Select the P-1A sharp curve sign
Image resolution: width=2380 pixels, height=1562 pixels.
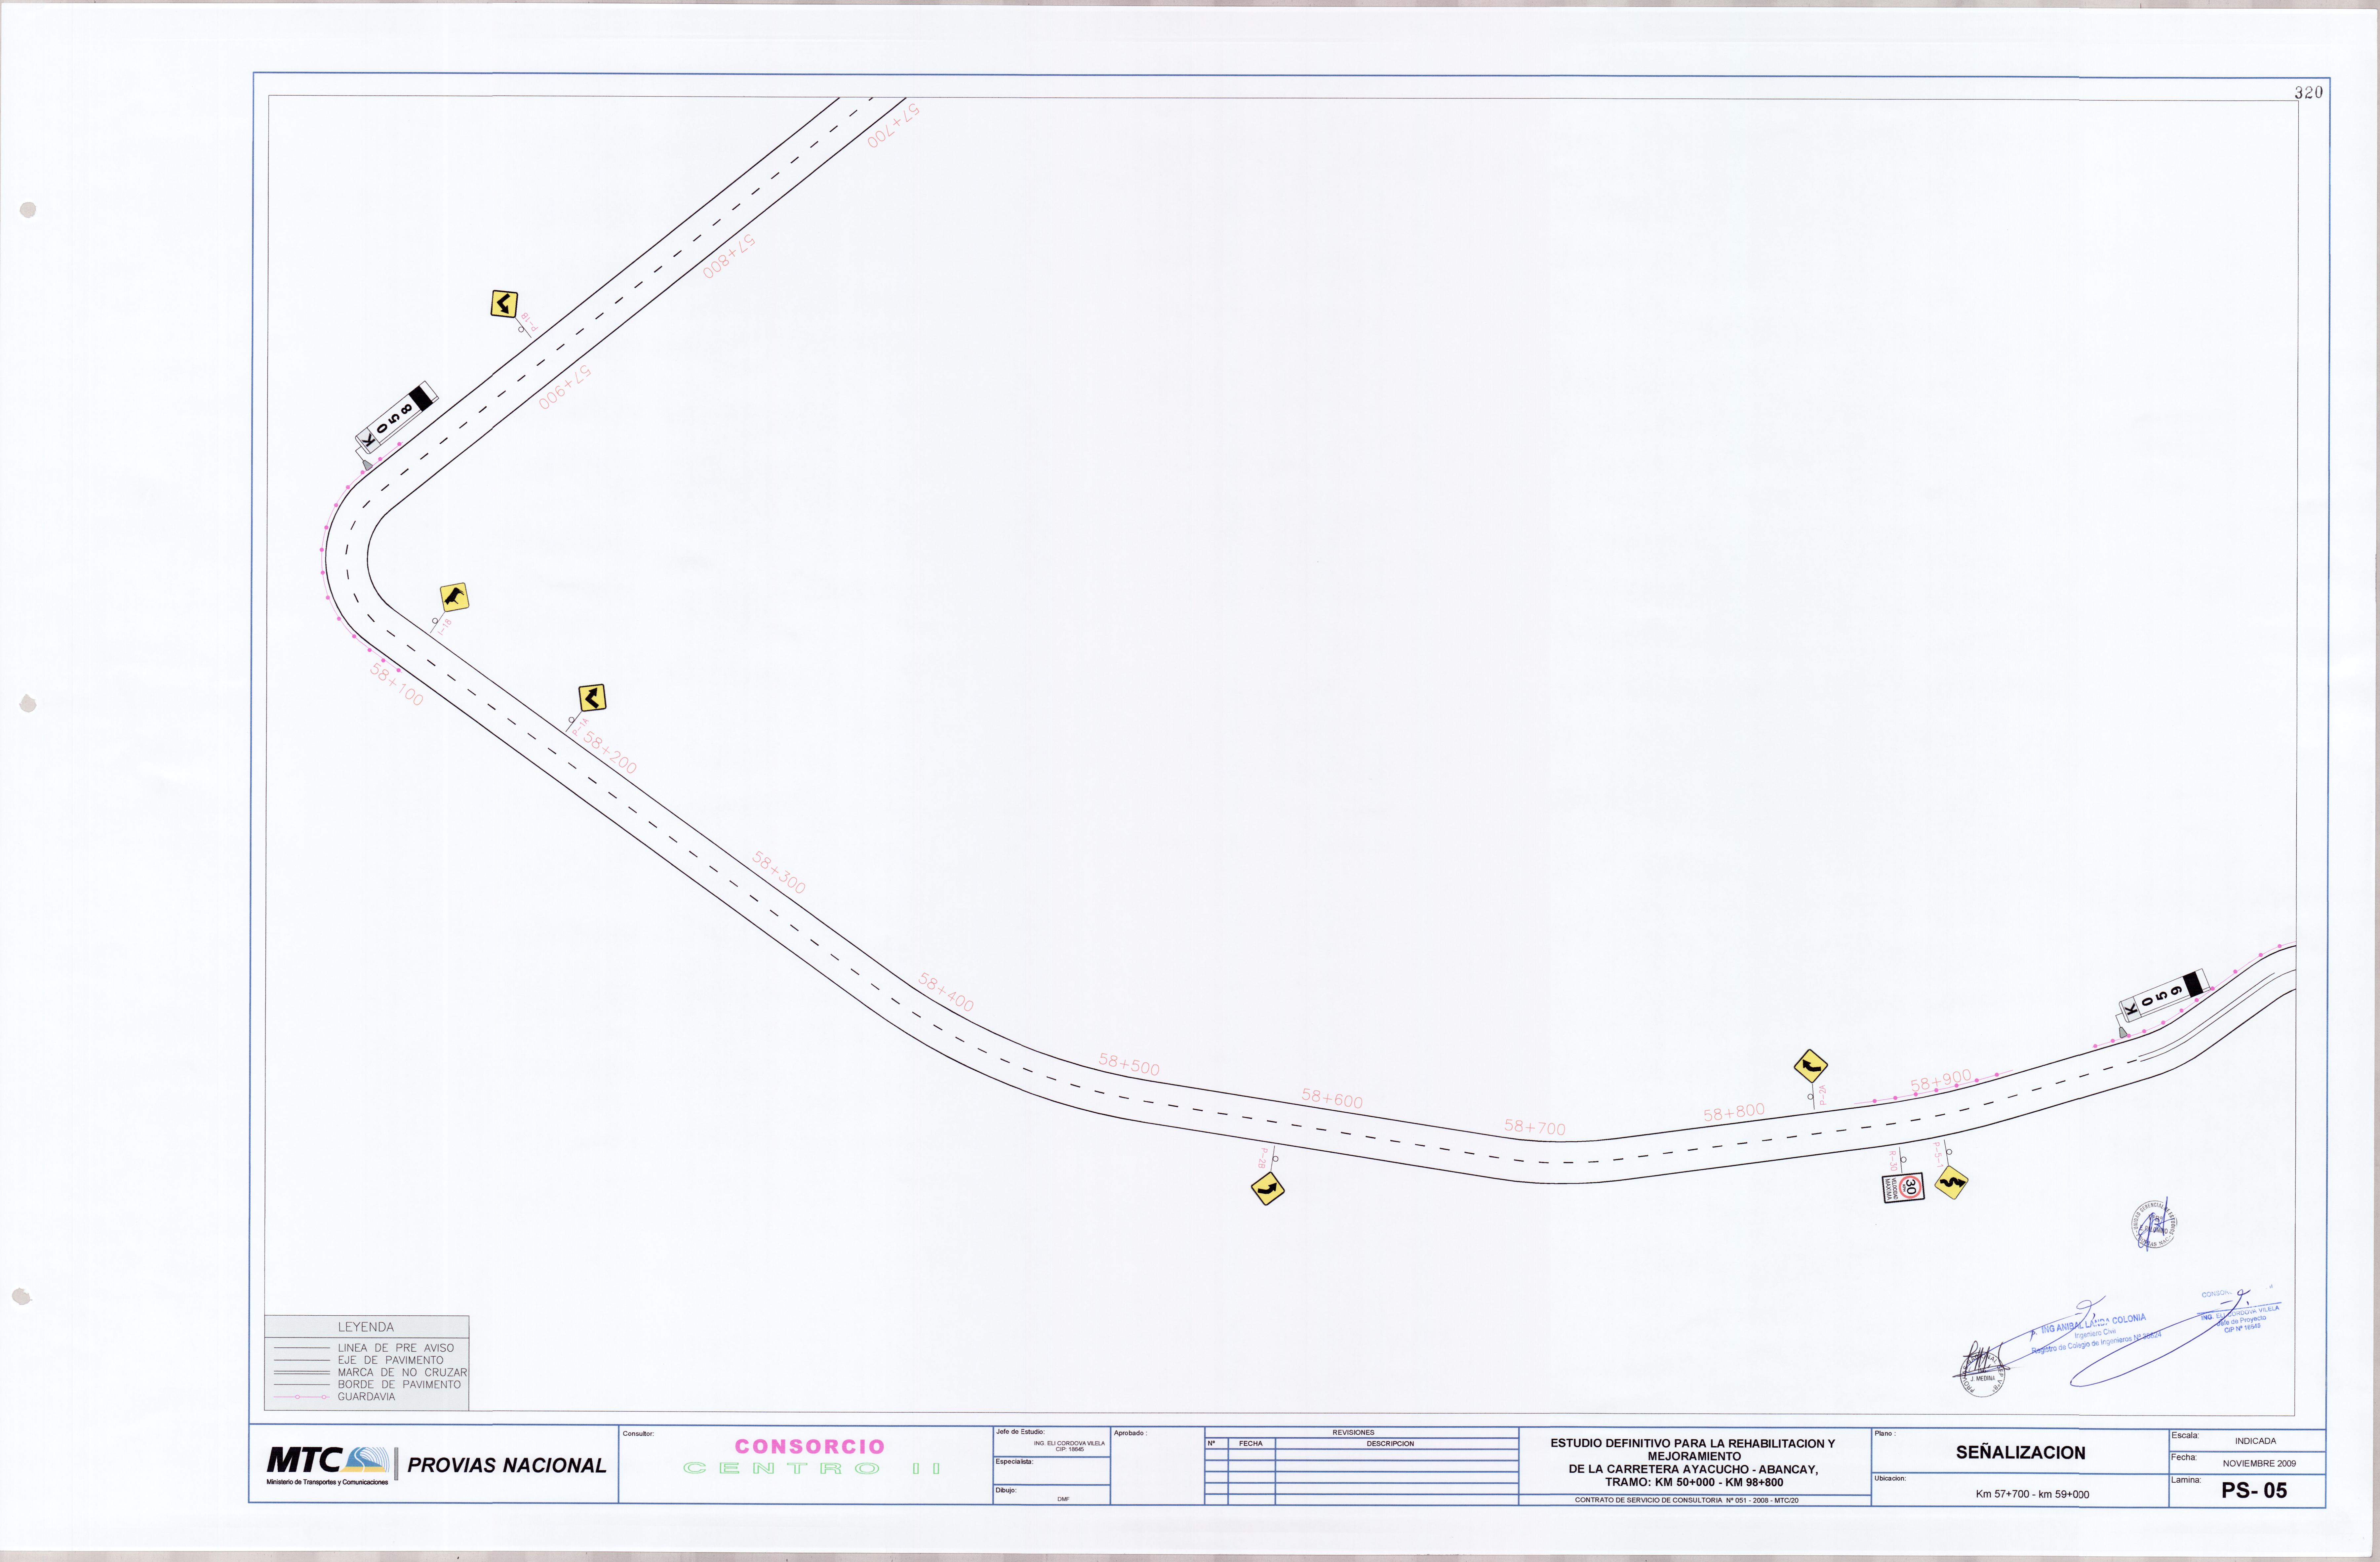pyautogui.click(x=593, y=698)
